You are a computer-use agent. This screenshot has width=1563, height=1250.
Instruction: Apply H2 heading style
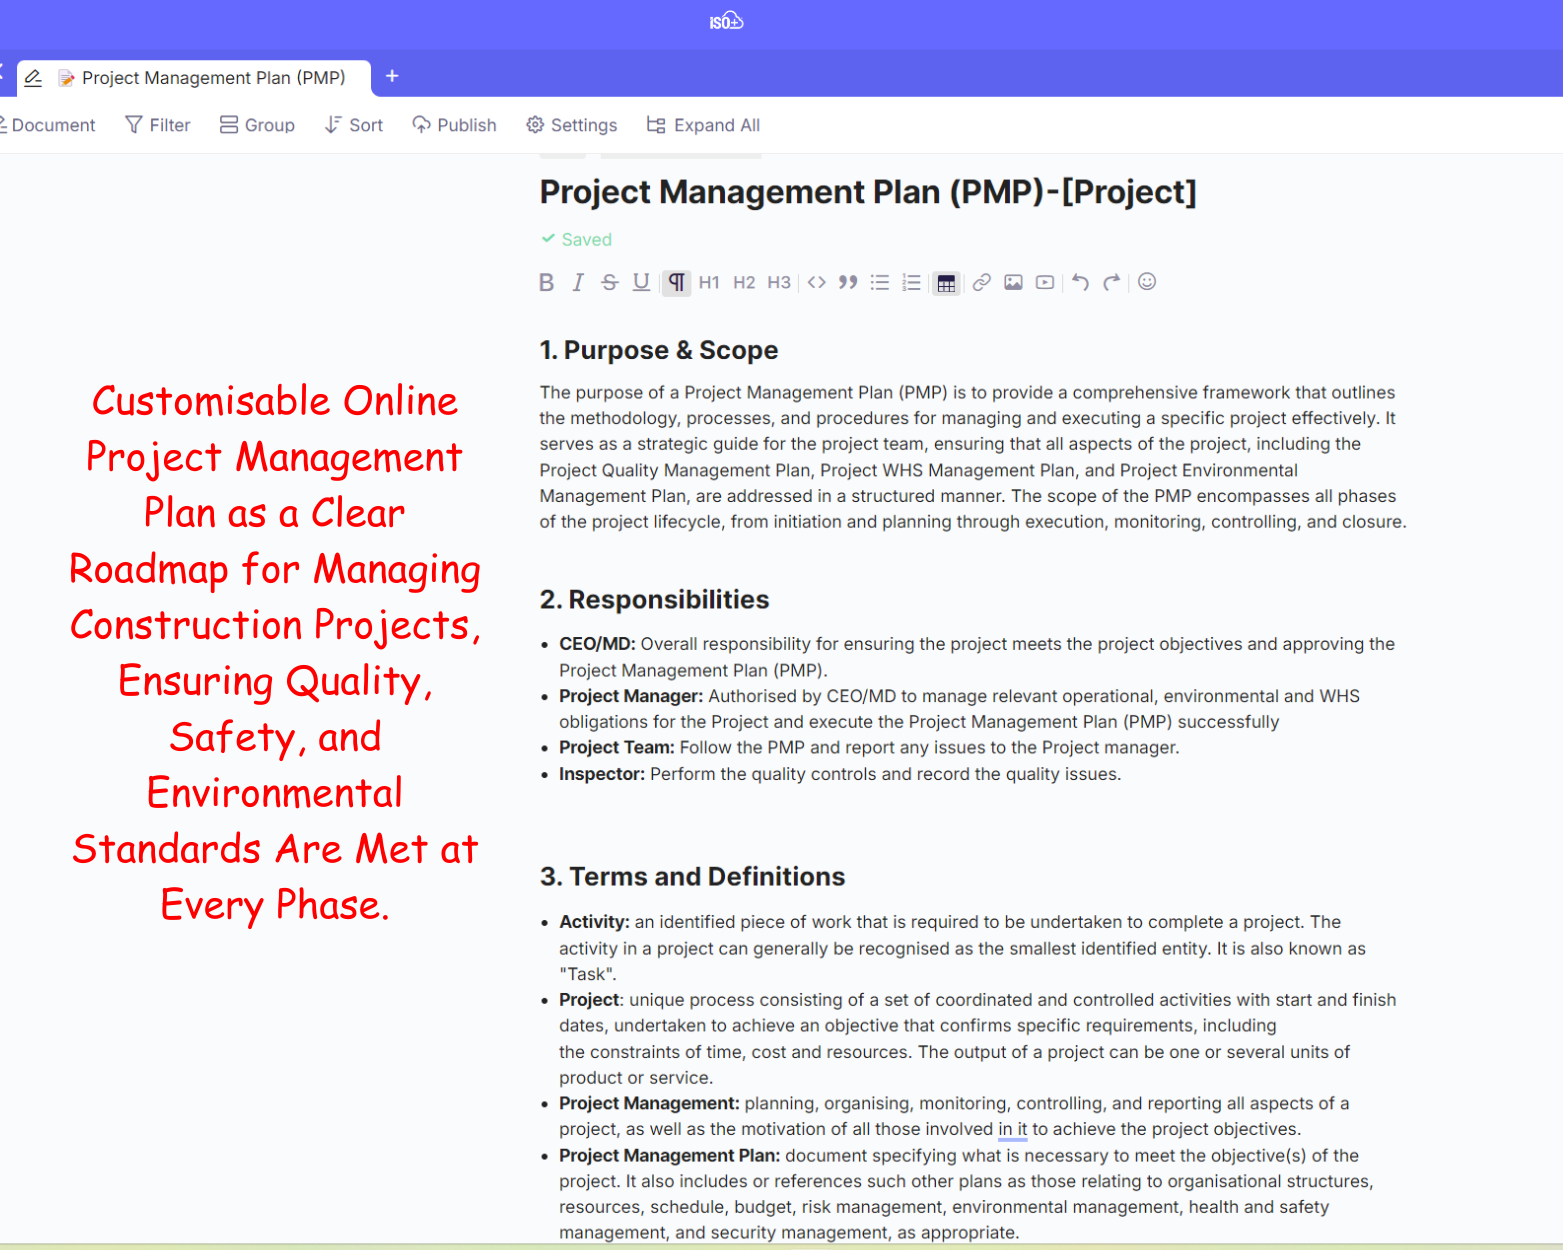pyautogui.click(x=744, y=283)
